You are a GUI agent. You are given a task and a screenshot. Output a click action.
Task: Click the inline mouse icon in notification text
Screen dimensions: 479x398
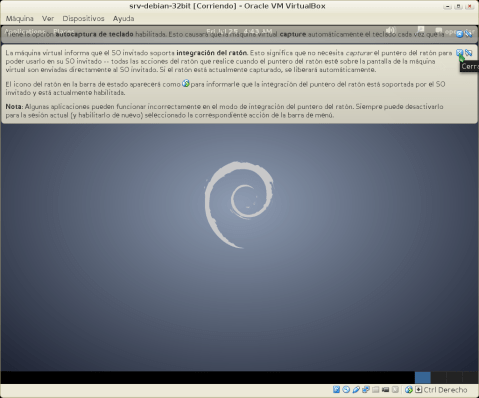click(x=186, y=84)
